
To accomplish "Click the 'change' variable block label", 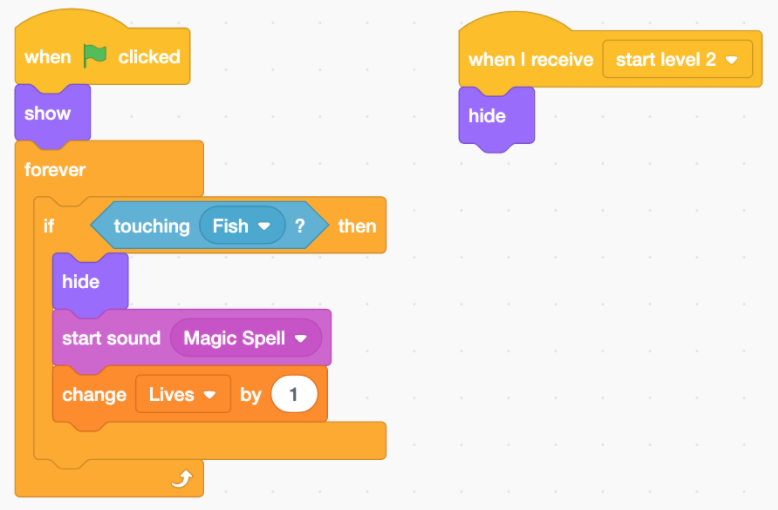I will pyautogui.click(x=94, y=395).
